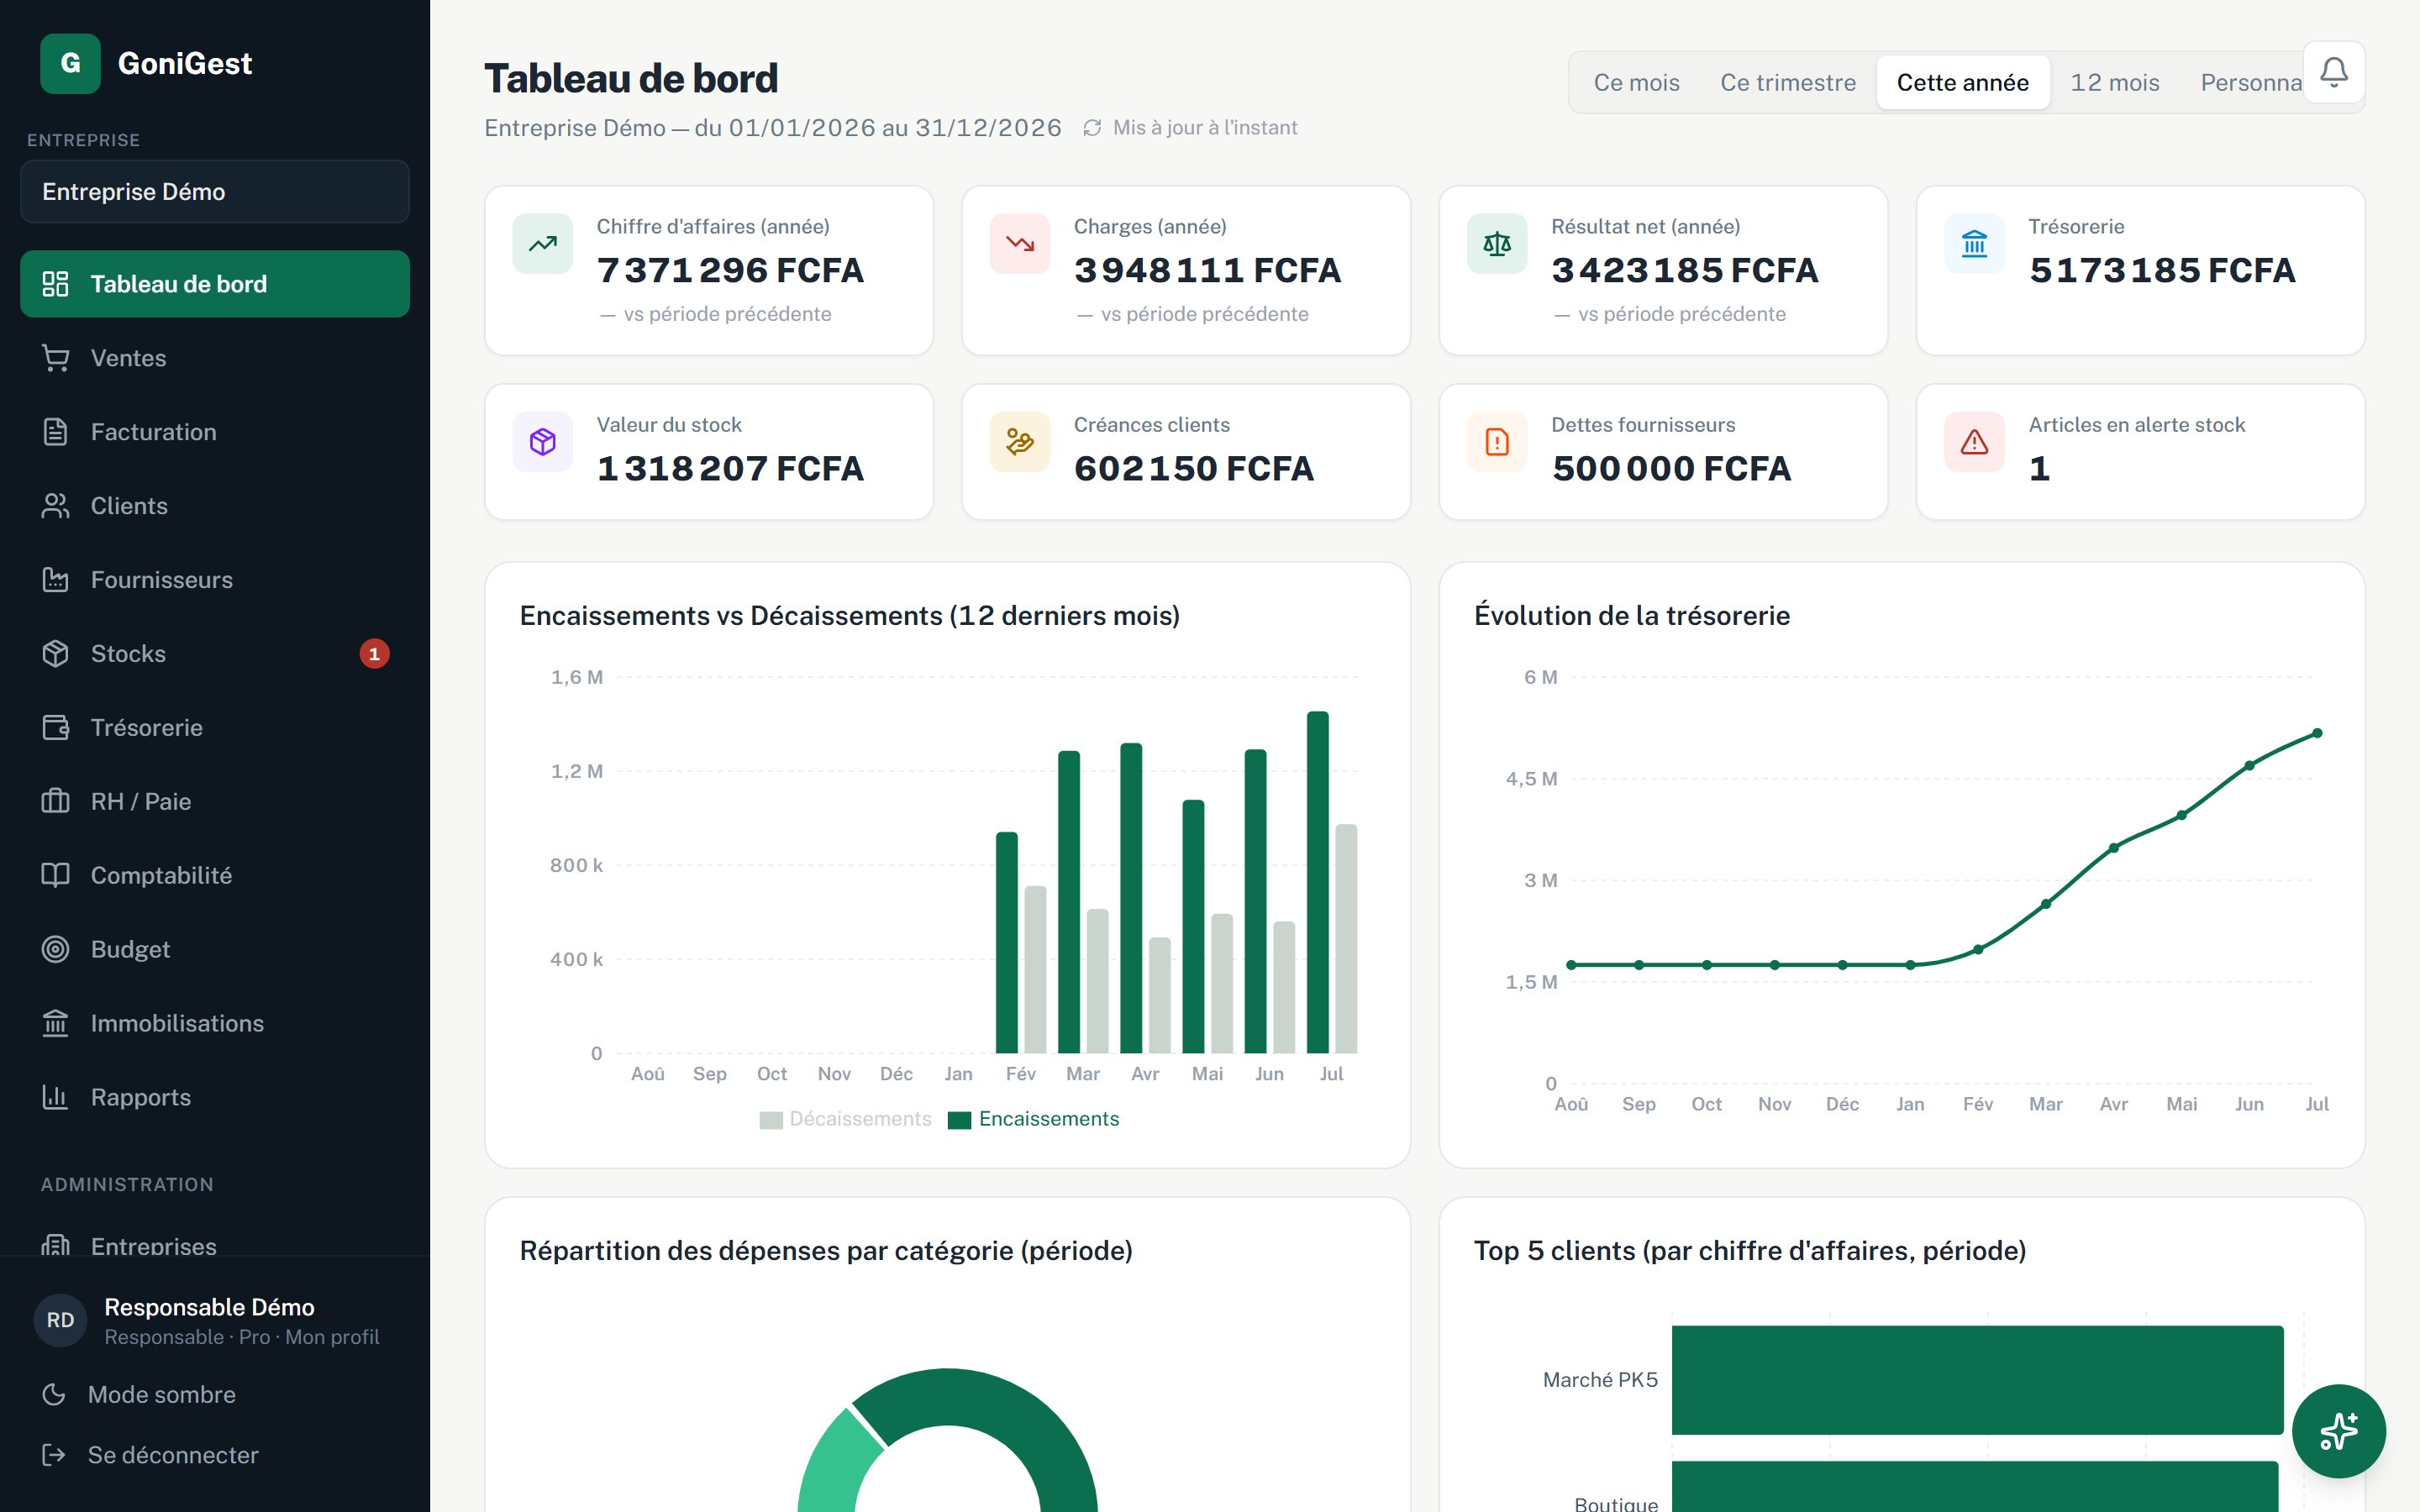
Task: Open notifications bell
Action: point(2334,72)
